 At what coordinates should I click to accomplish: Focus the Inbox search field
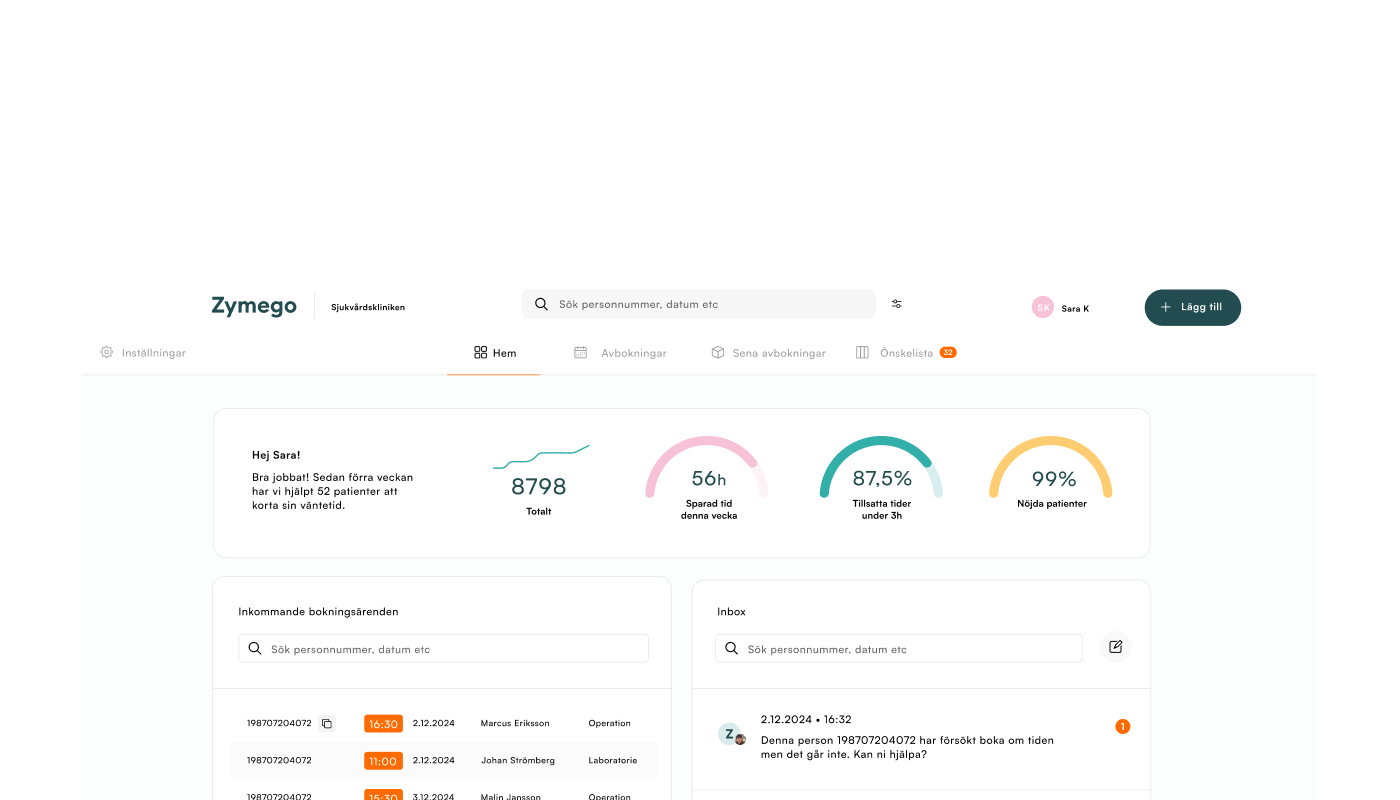tap(899, 648)
